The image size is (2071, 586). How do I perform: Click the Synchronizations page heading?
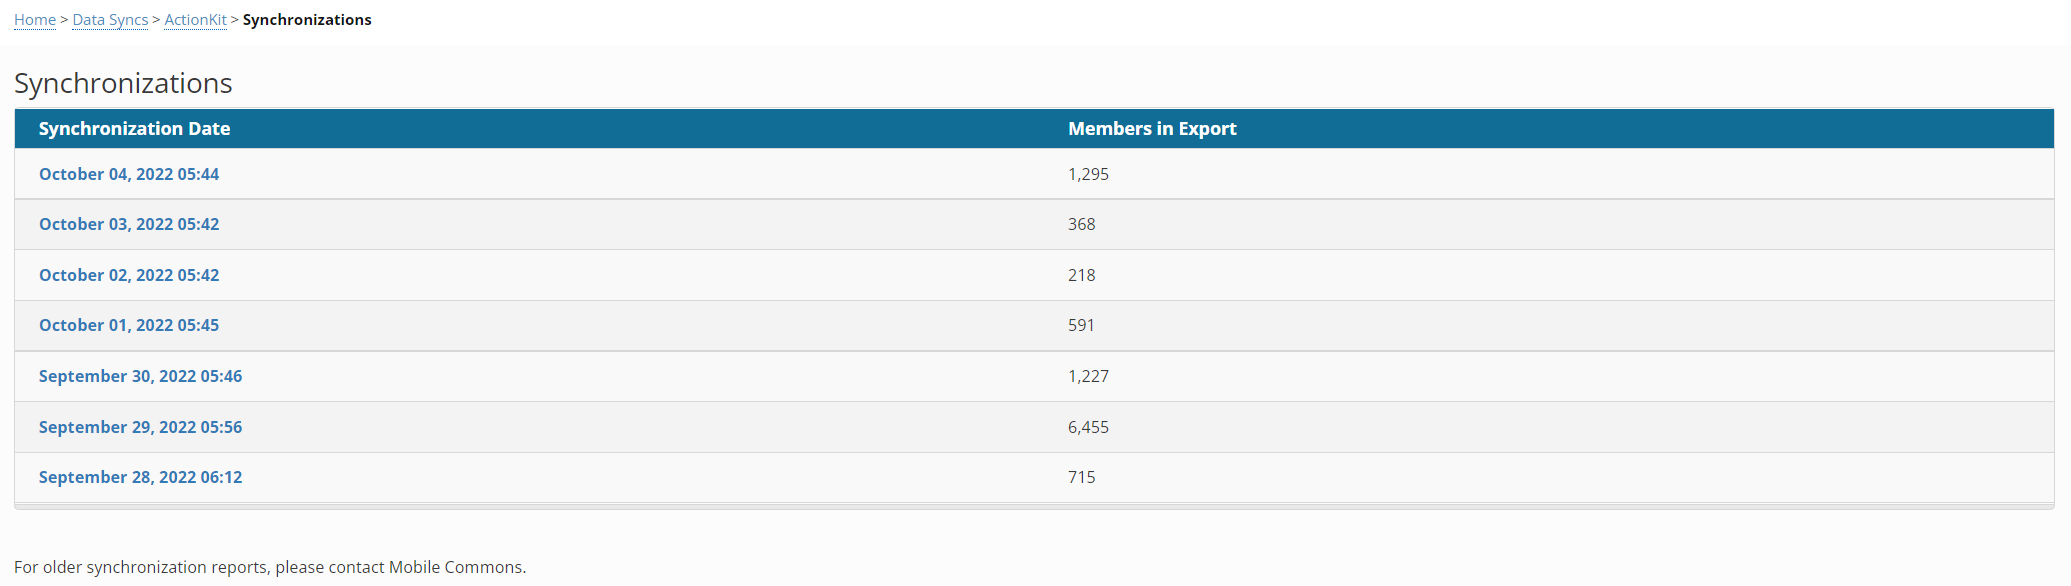(x=123, y=83)
